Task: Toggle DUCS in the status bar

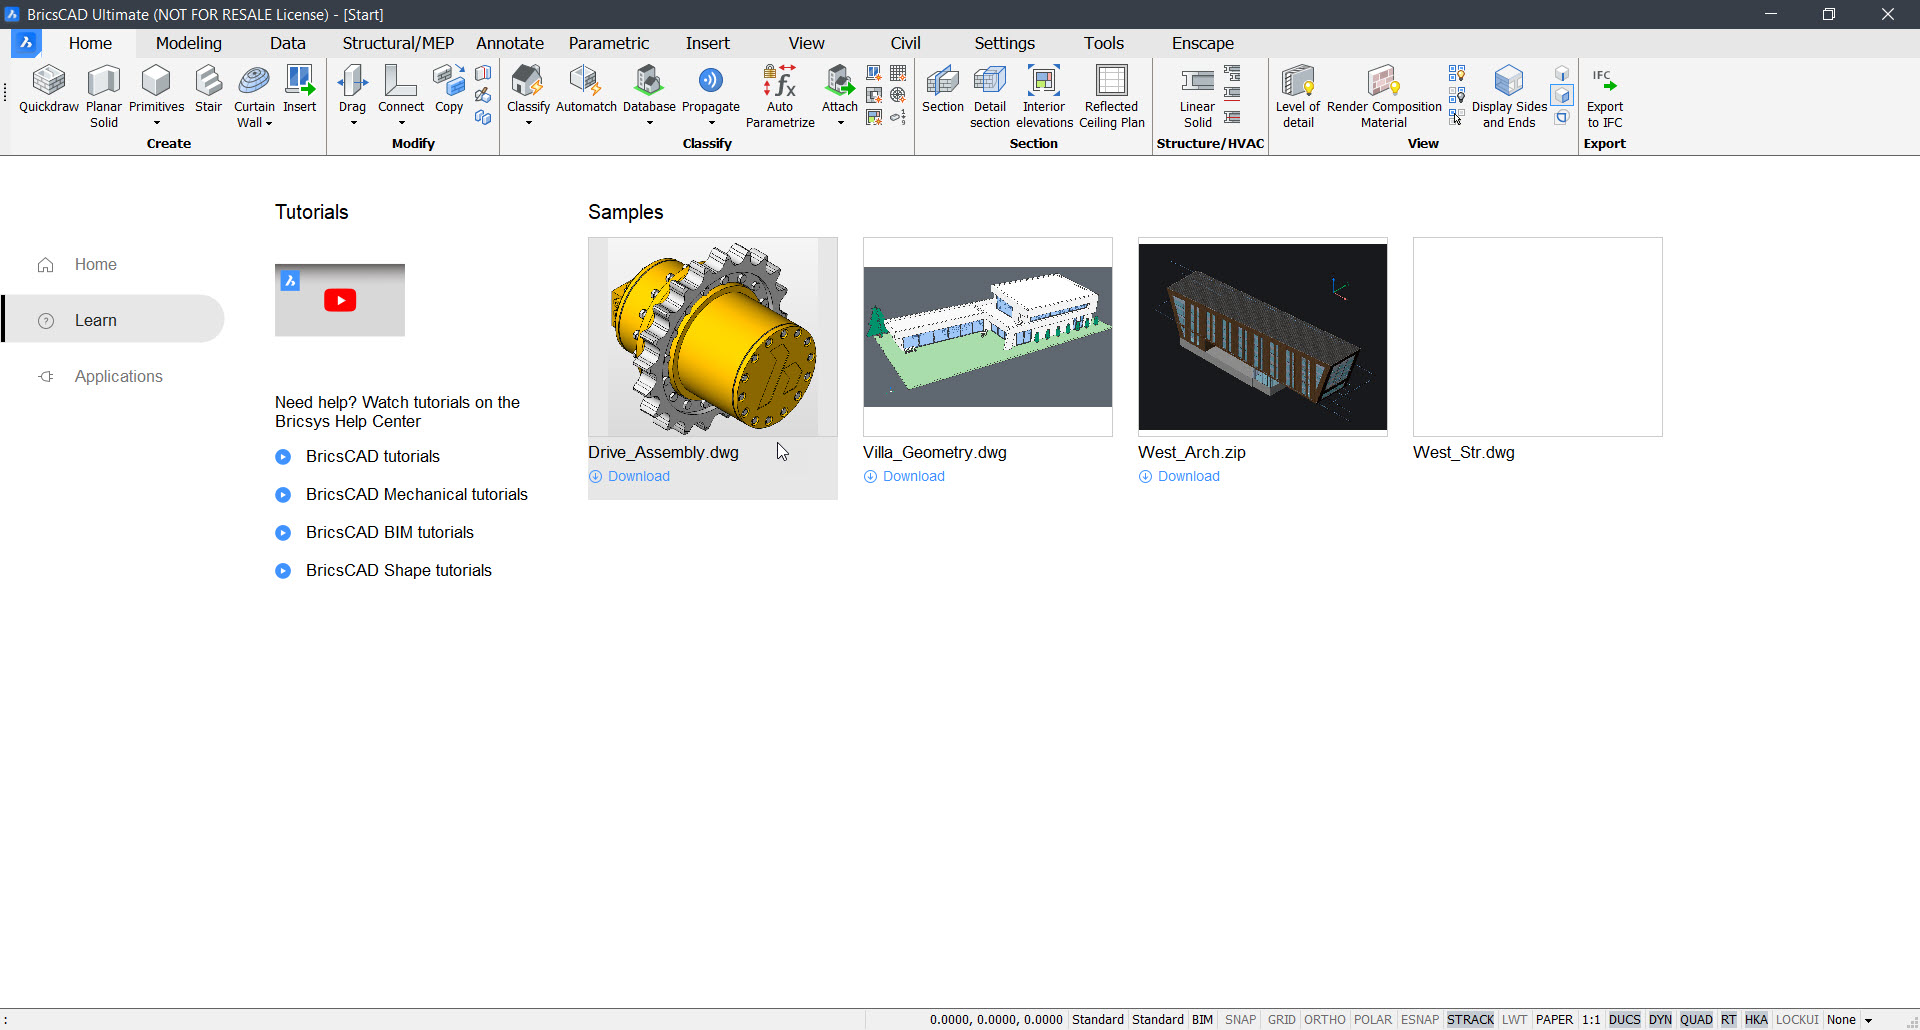Action: point(1624,1020)
